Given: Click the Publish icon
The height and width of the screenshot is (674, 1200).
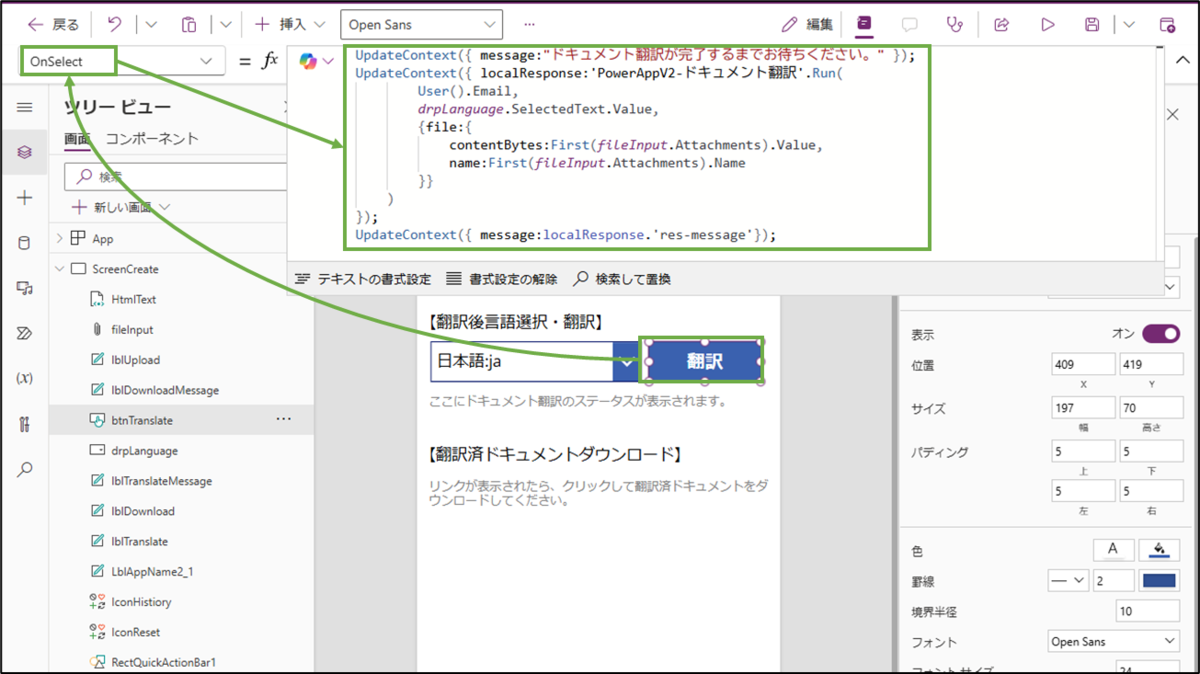Looking at the screenshot, I should [1167, 24].
